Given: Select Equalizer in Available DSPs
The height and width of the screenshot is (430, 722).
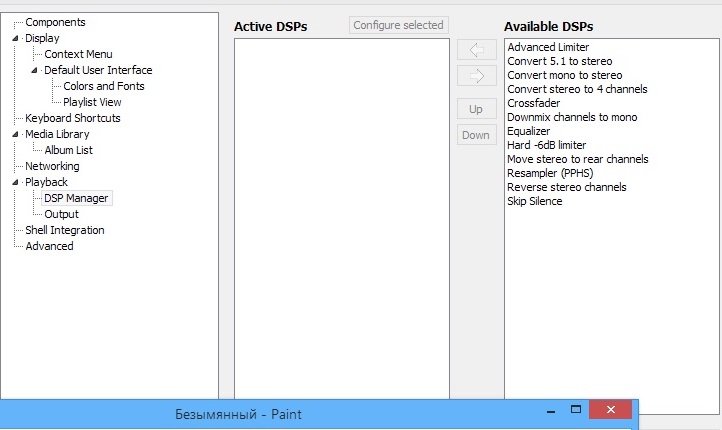Looking at the screenshot, I should coord(528,131).
